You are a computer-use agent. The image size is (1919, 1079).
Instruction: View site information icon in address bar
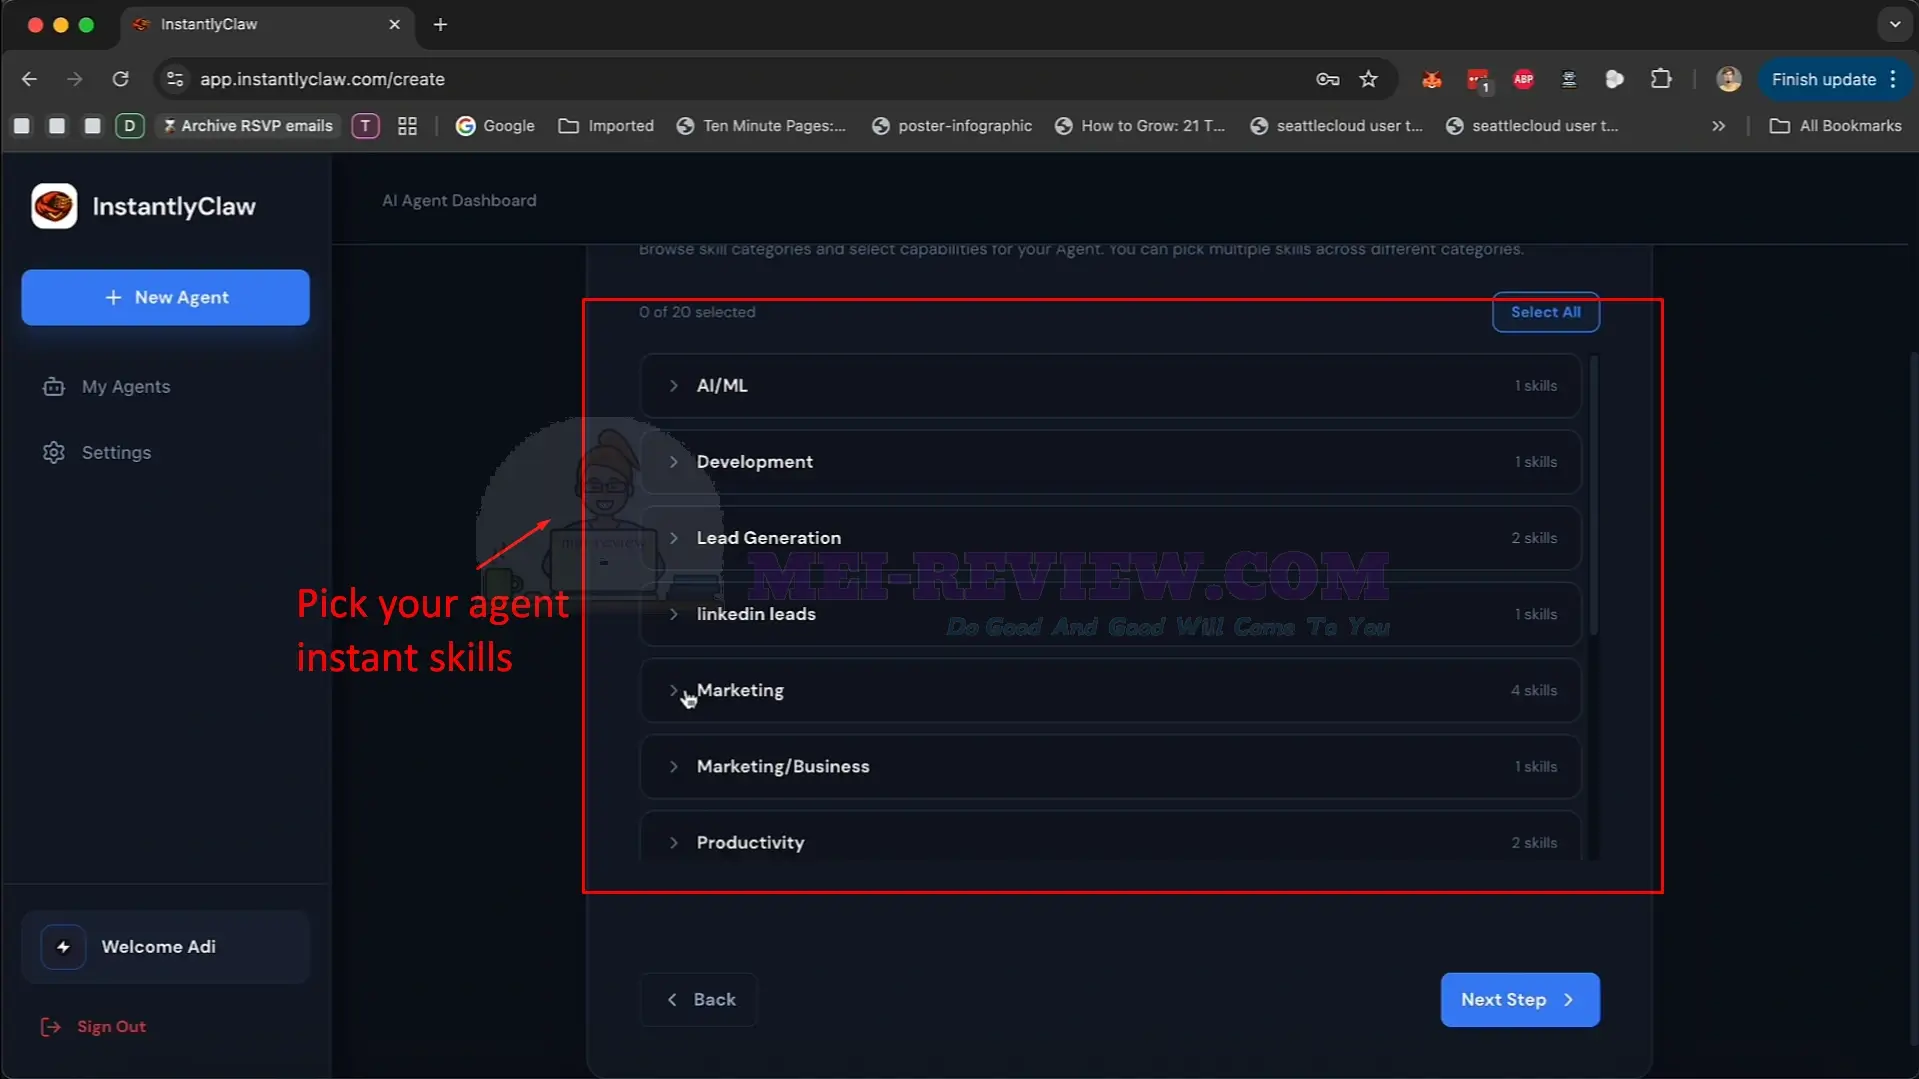pos(175,79)
